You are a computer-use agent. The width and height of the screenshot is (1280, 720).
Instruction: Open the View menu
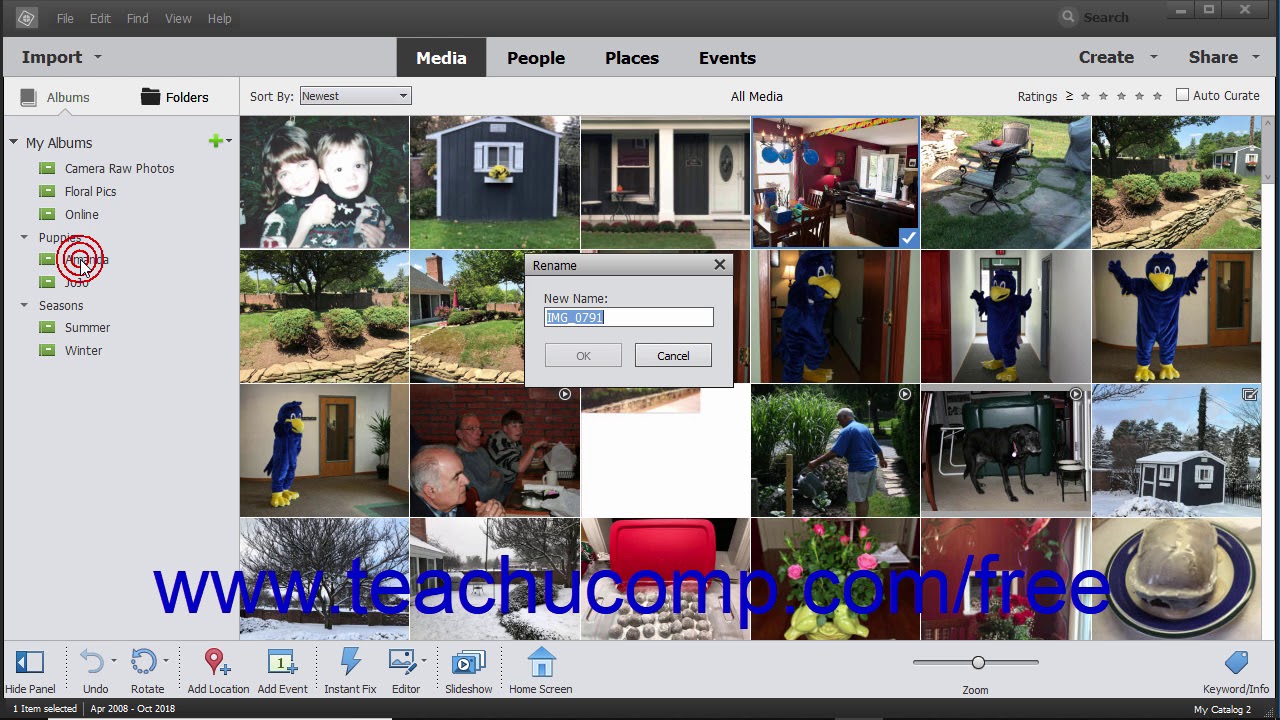click(178, 18)
